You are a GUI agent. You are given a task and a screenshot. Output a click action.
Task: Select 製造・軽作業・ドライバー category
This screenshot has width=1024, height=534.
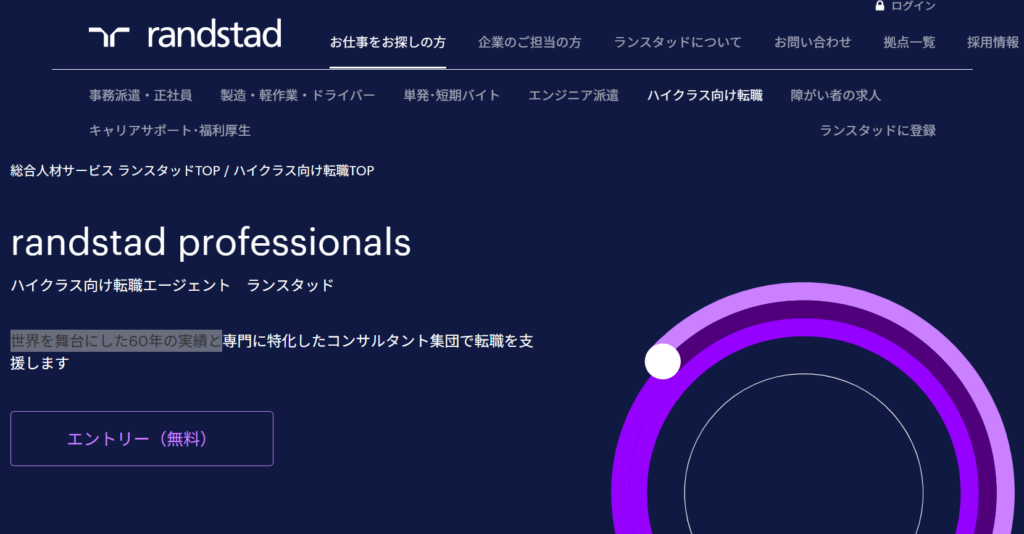pos(297,95)
